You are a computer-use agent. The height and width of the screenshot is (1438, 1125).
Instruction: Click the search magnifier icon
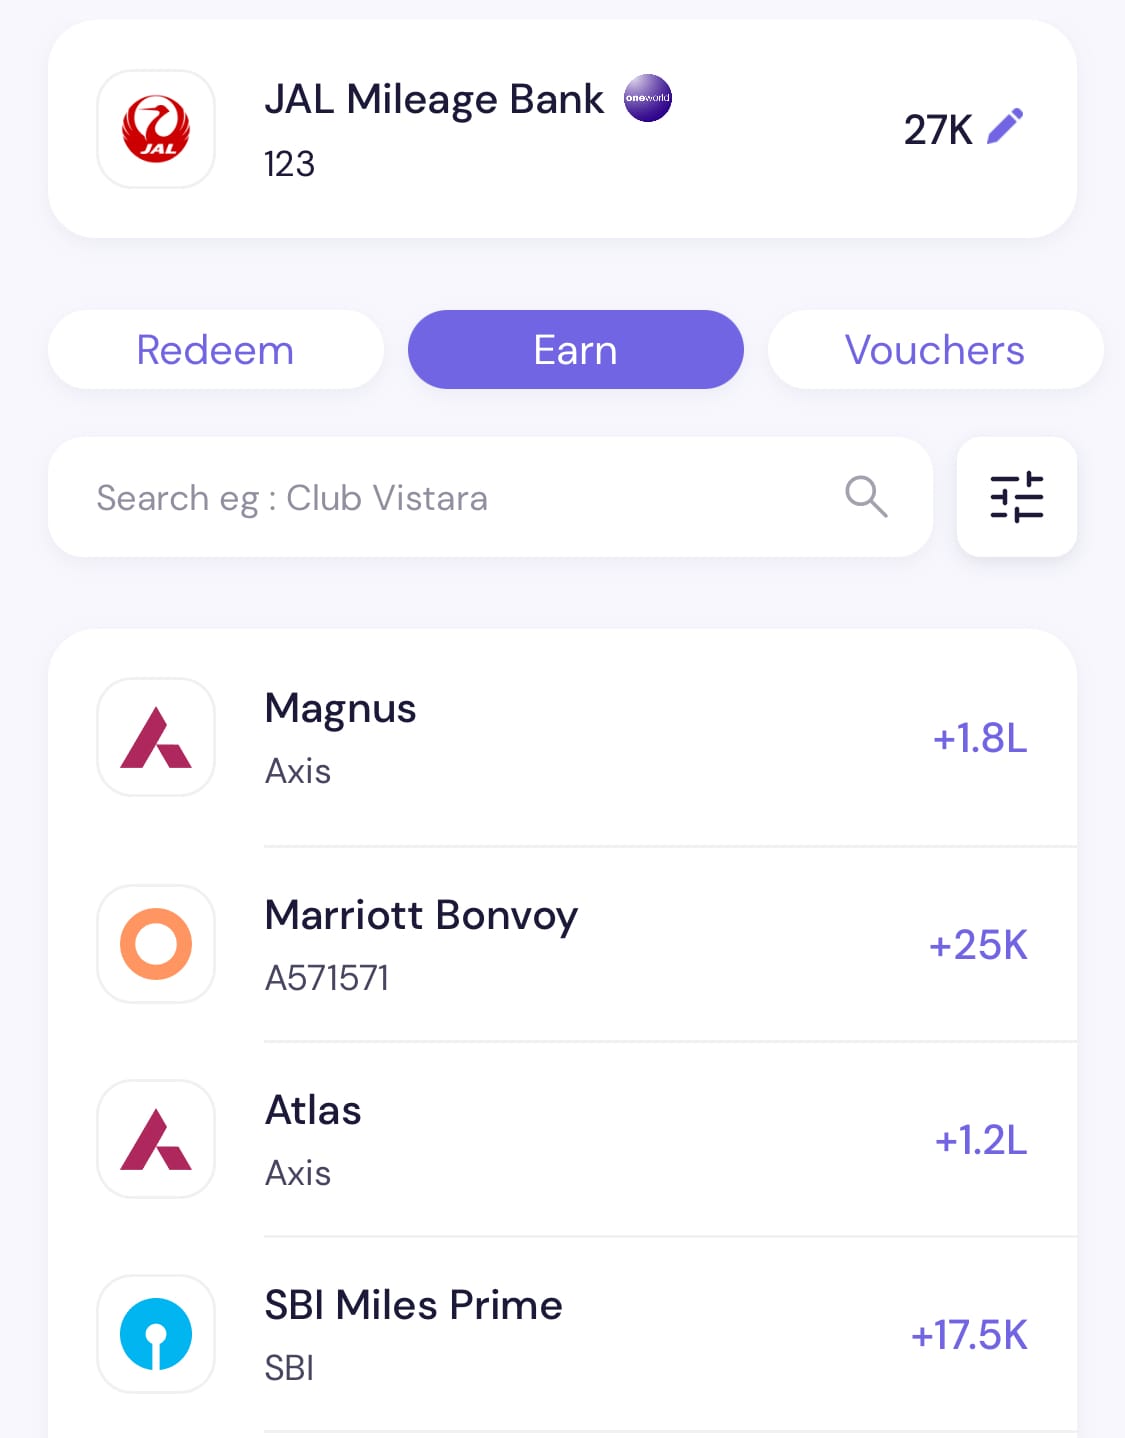[x=866, y=496]
